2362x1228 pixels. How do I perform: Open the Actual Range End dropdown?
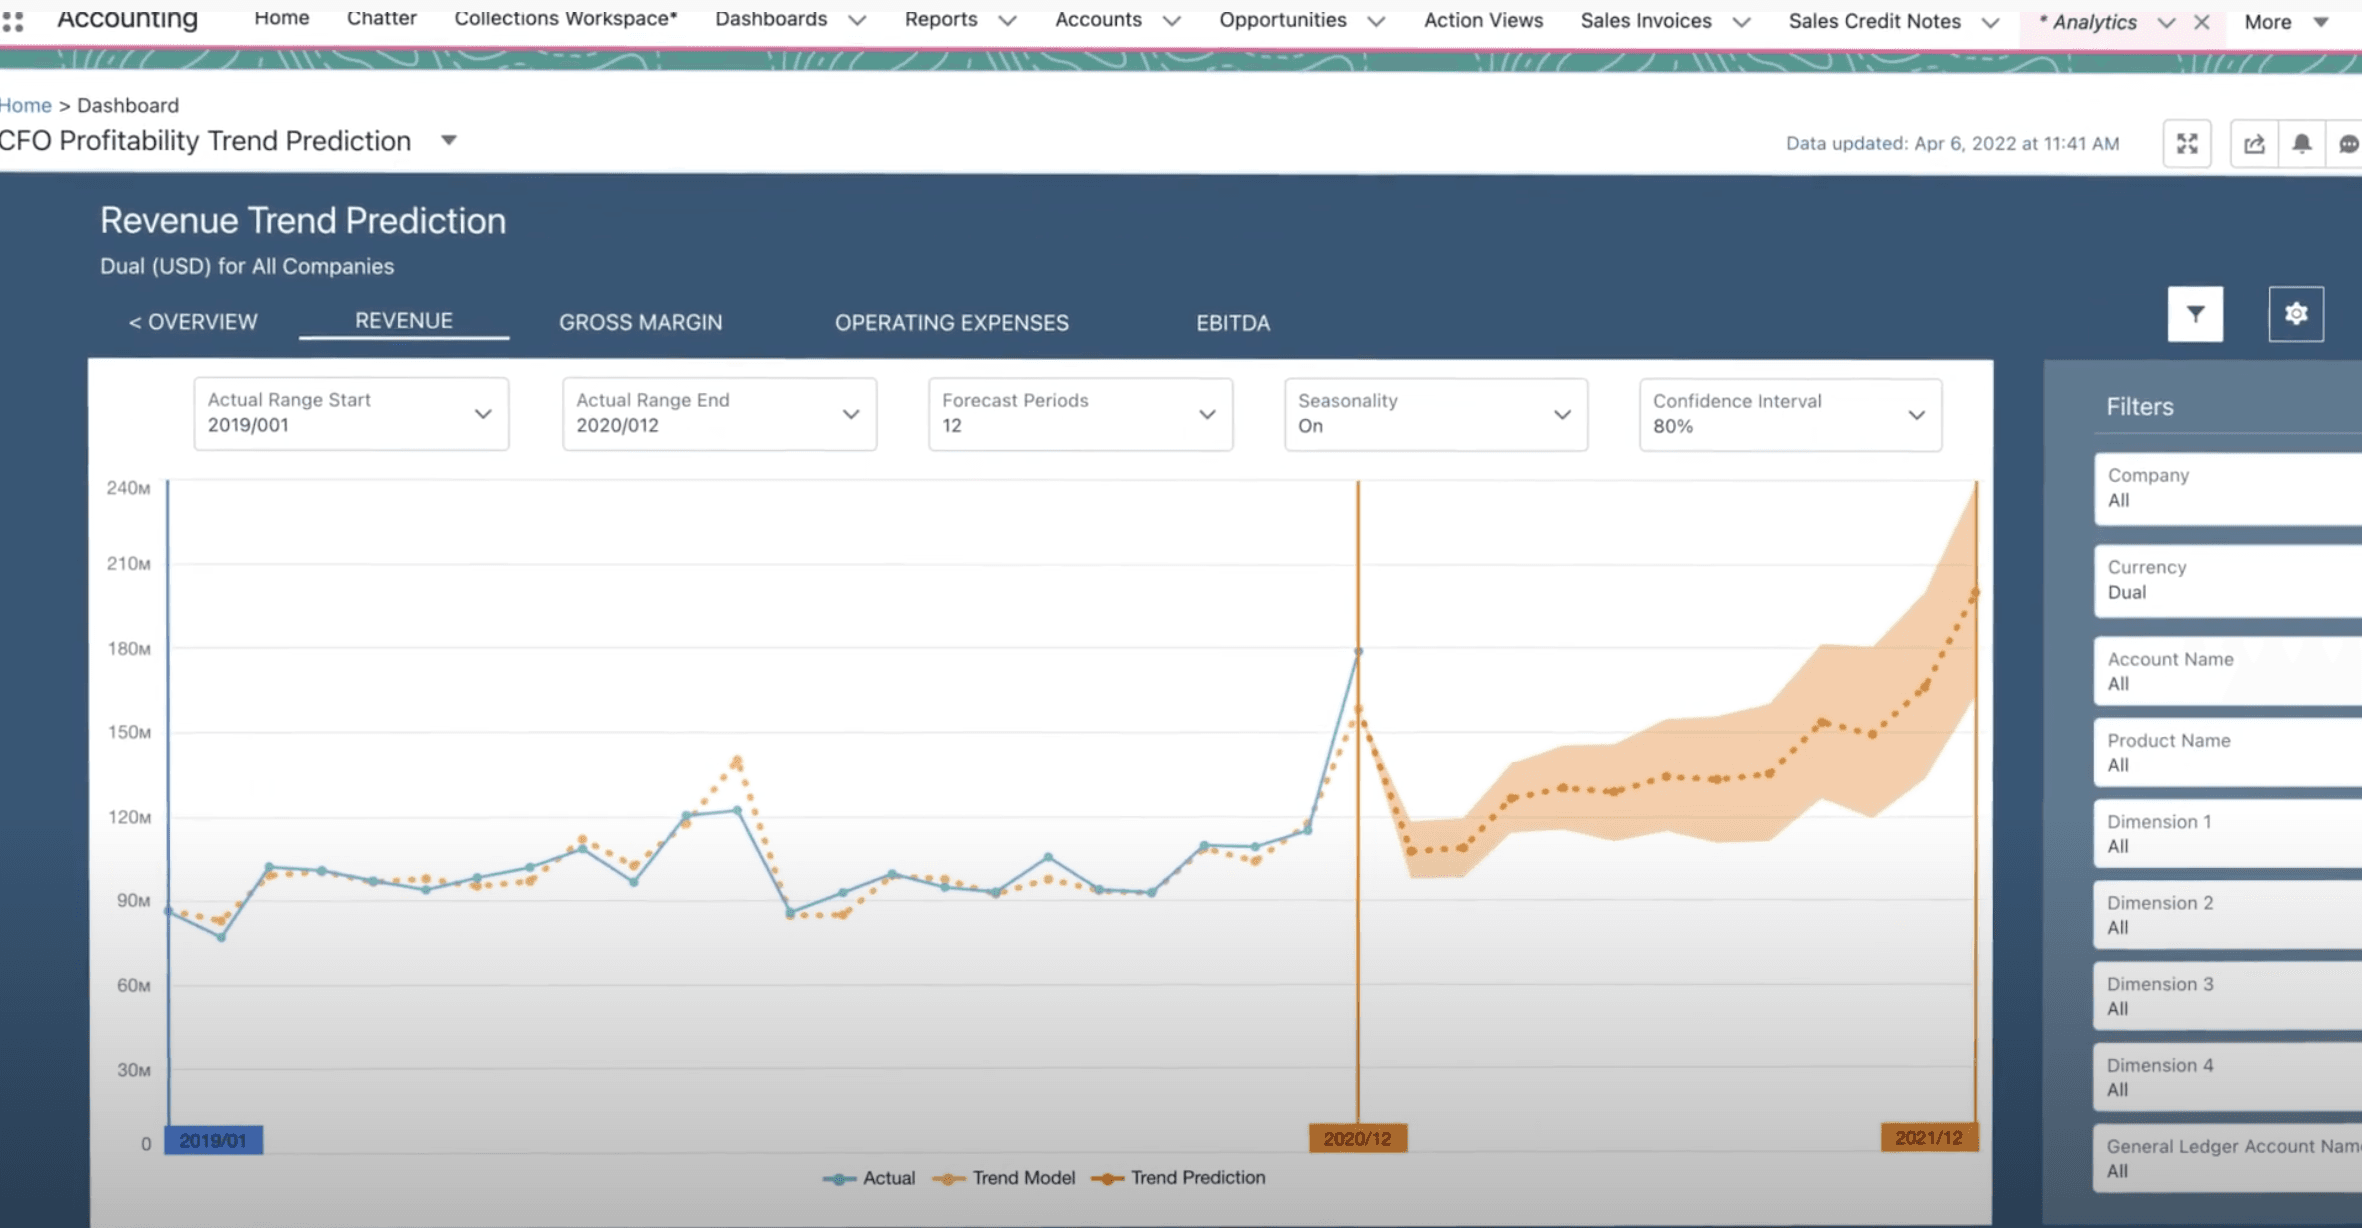[719, 413]
